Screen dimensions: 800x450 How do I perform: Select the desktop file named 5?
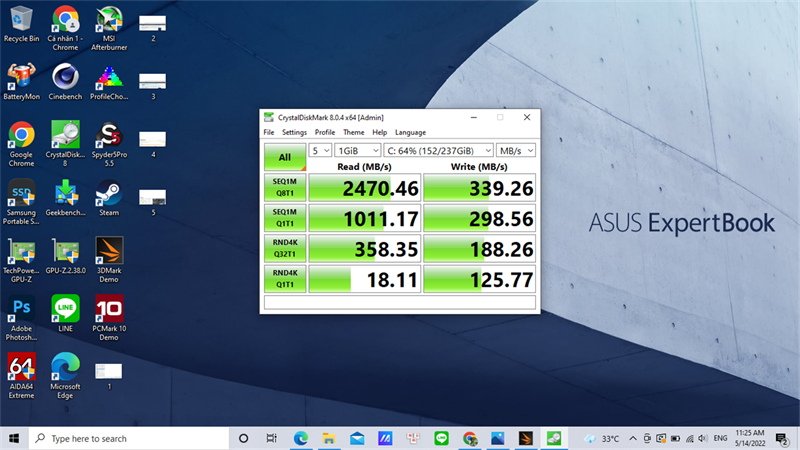153,202
